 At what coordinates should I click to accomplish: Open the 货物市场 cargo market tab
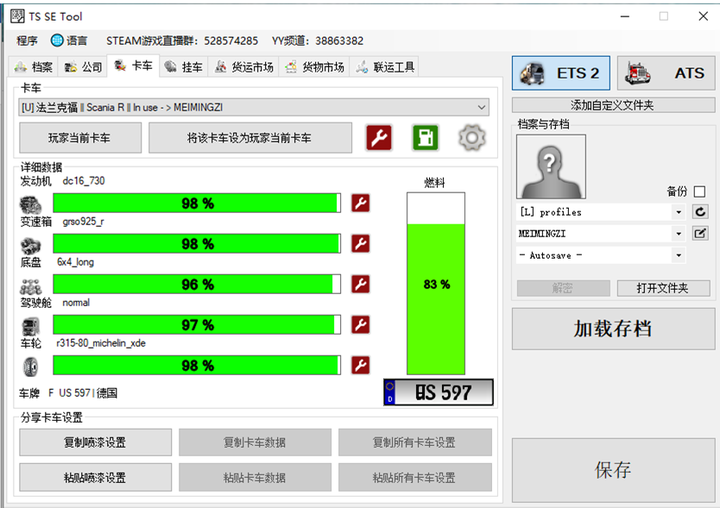(315, 67)
